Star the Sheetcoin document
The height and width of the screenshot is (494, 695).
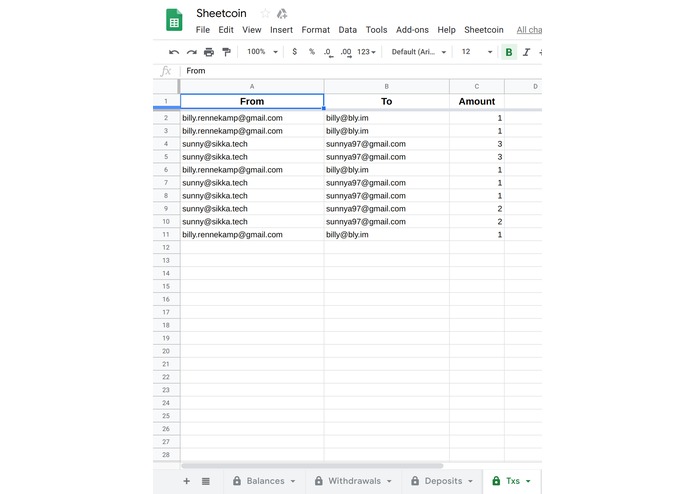265,13
